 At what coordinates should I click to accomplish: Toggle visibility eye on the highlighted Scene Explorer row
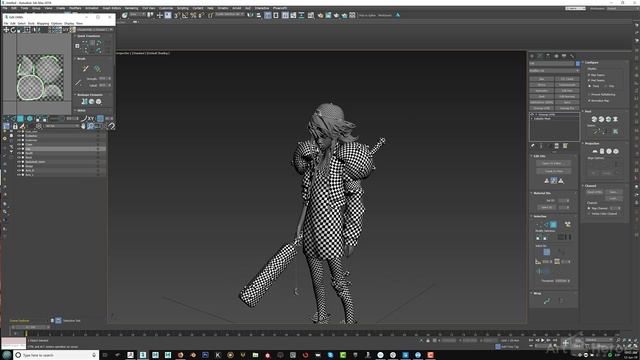(18, 149)
